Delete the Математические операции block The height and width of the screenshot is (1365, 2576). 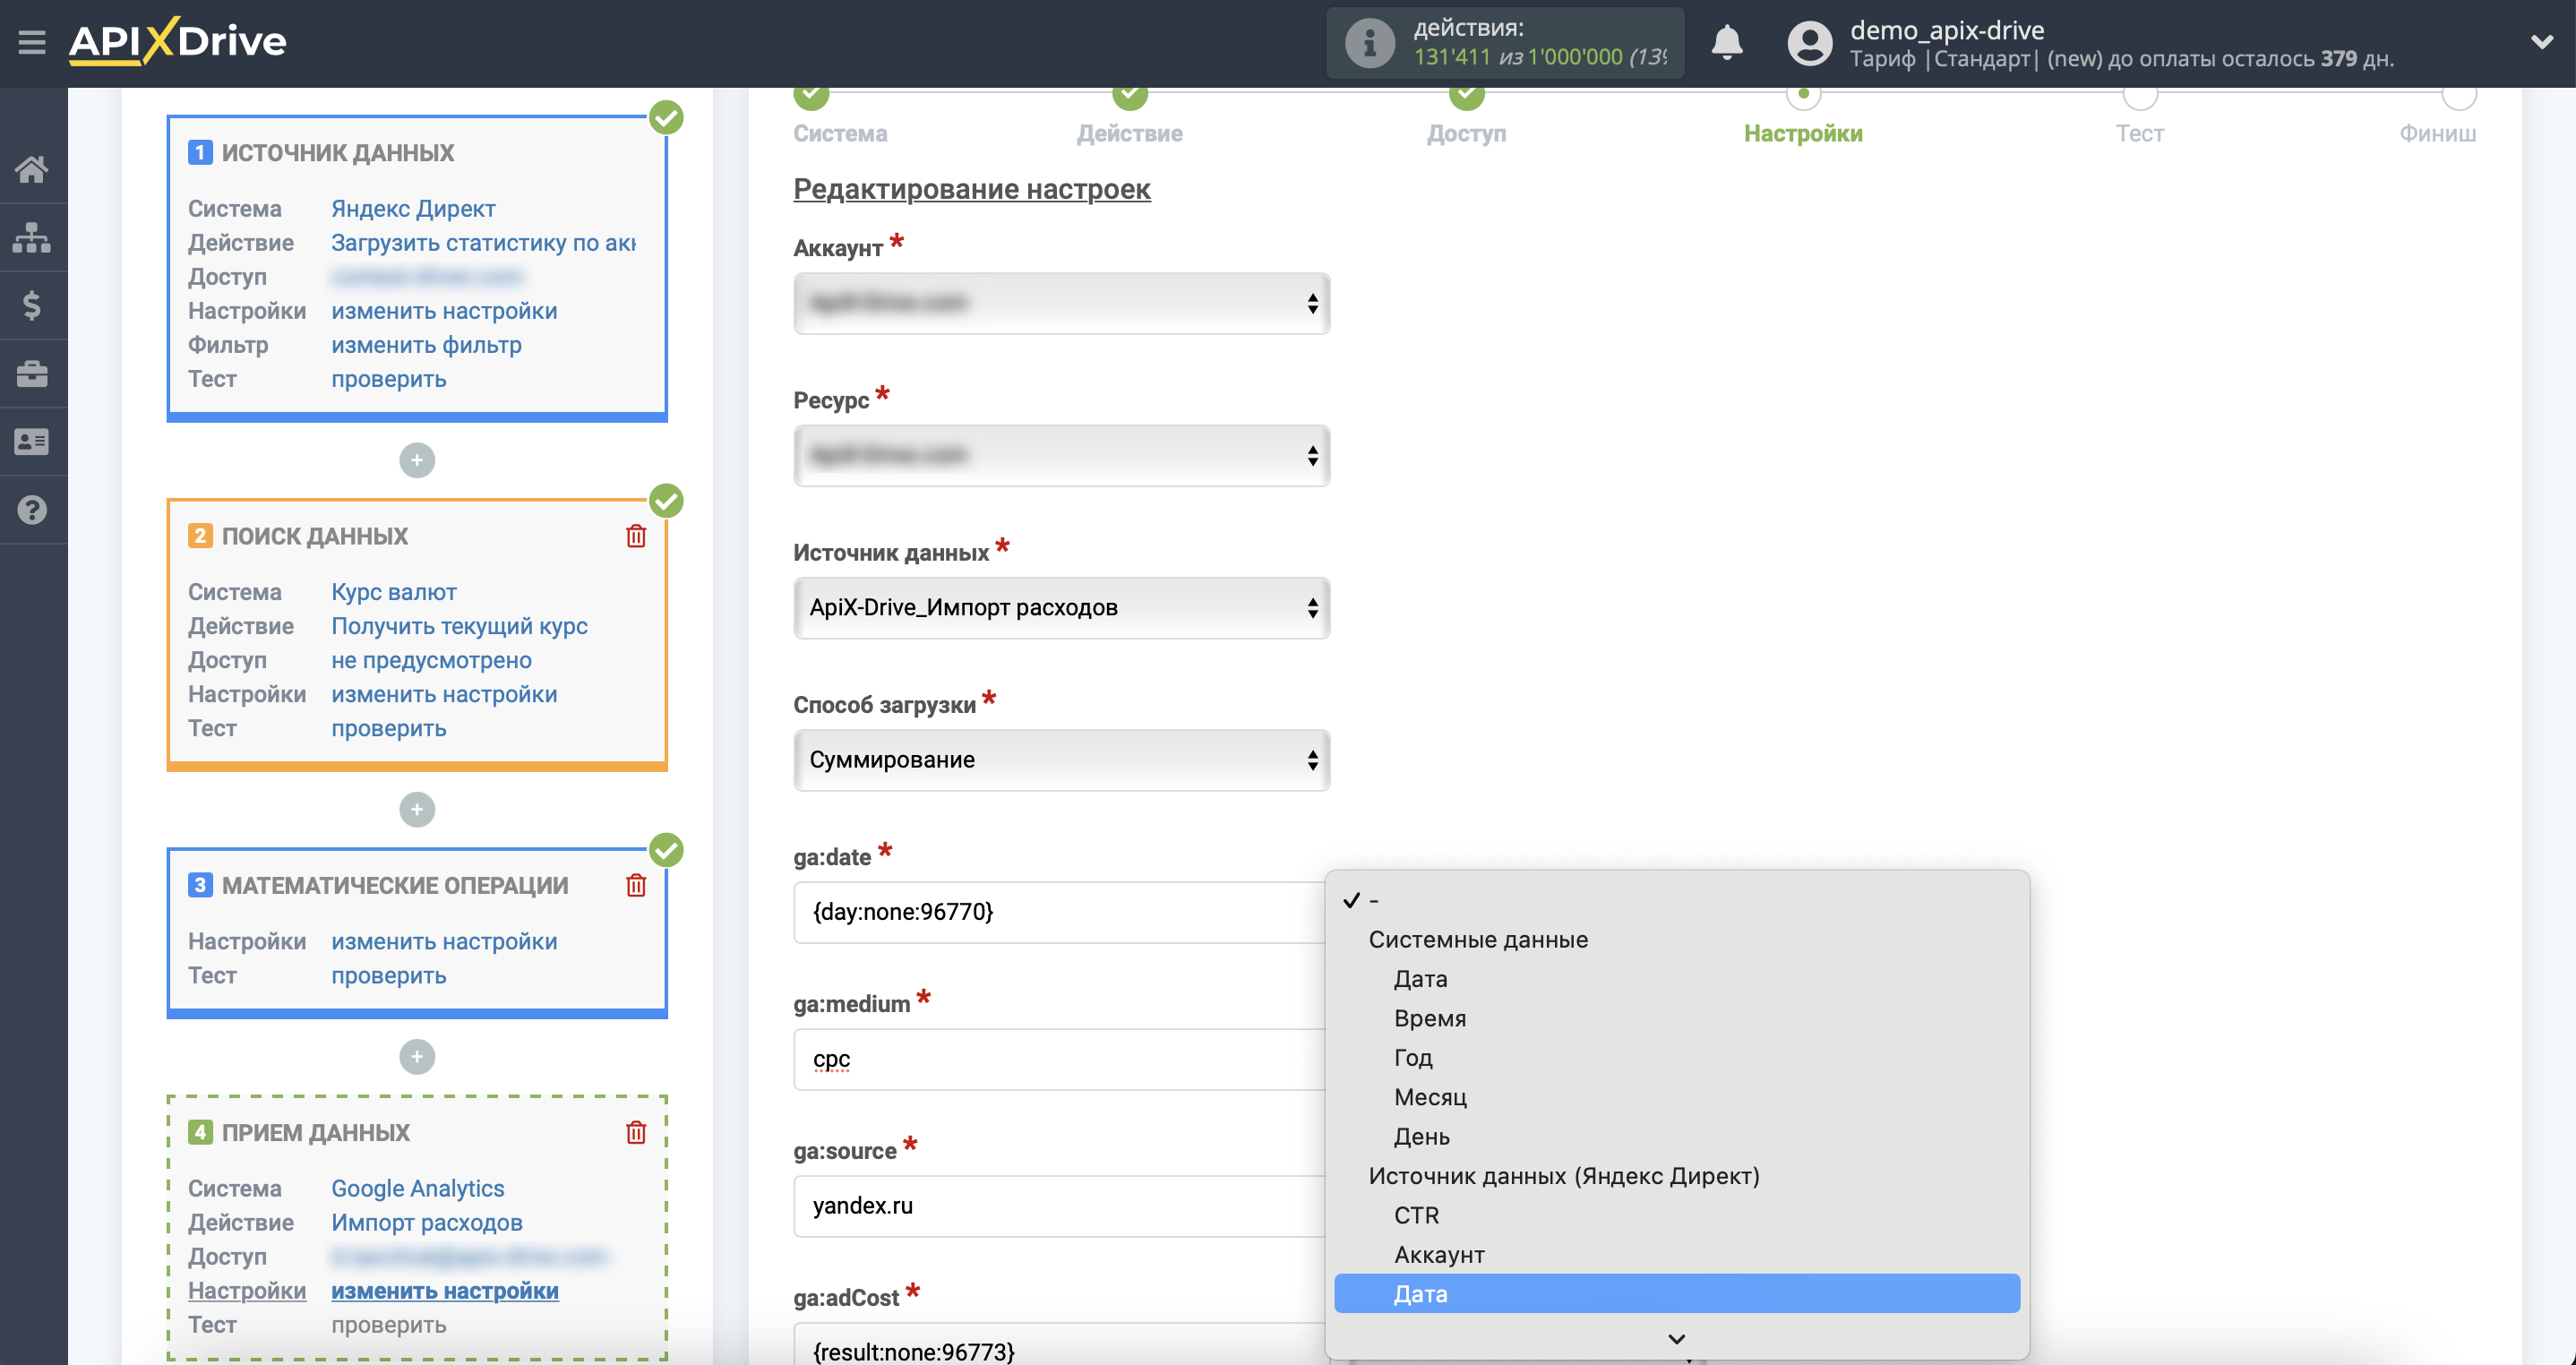636,885
